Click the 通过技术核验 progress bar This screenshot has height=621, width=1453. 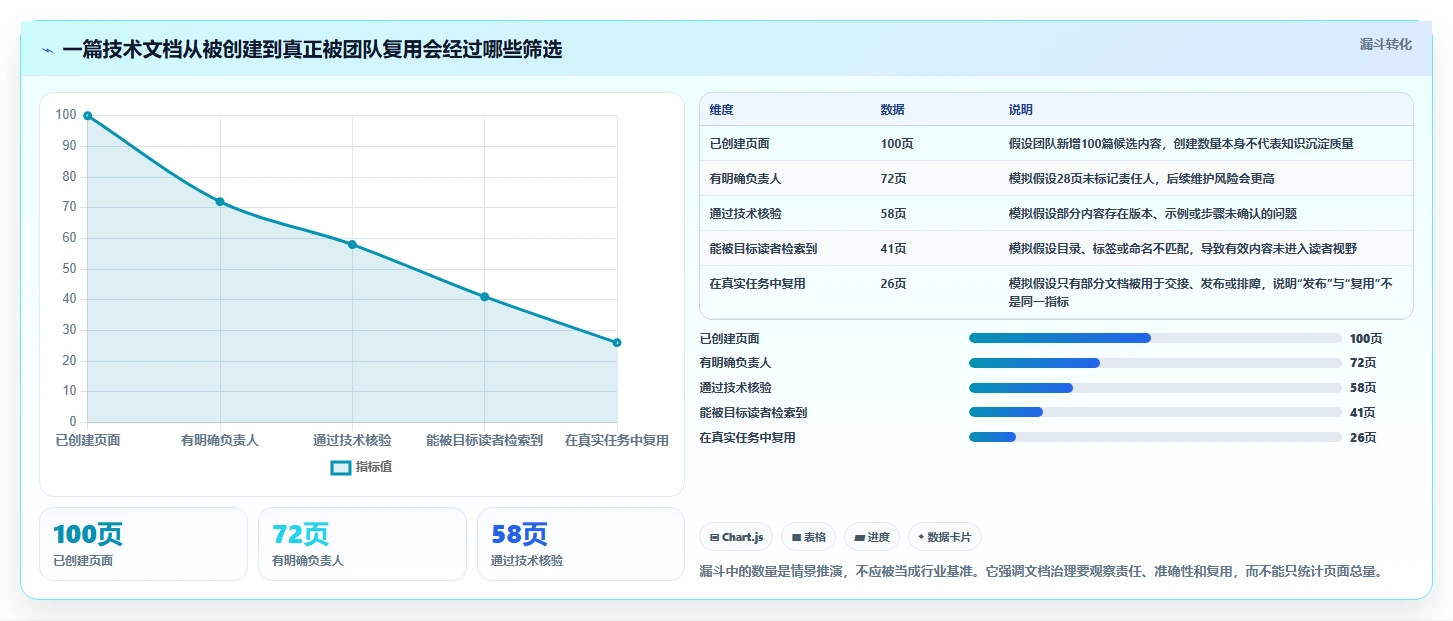coord(1155,388)
